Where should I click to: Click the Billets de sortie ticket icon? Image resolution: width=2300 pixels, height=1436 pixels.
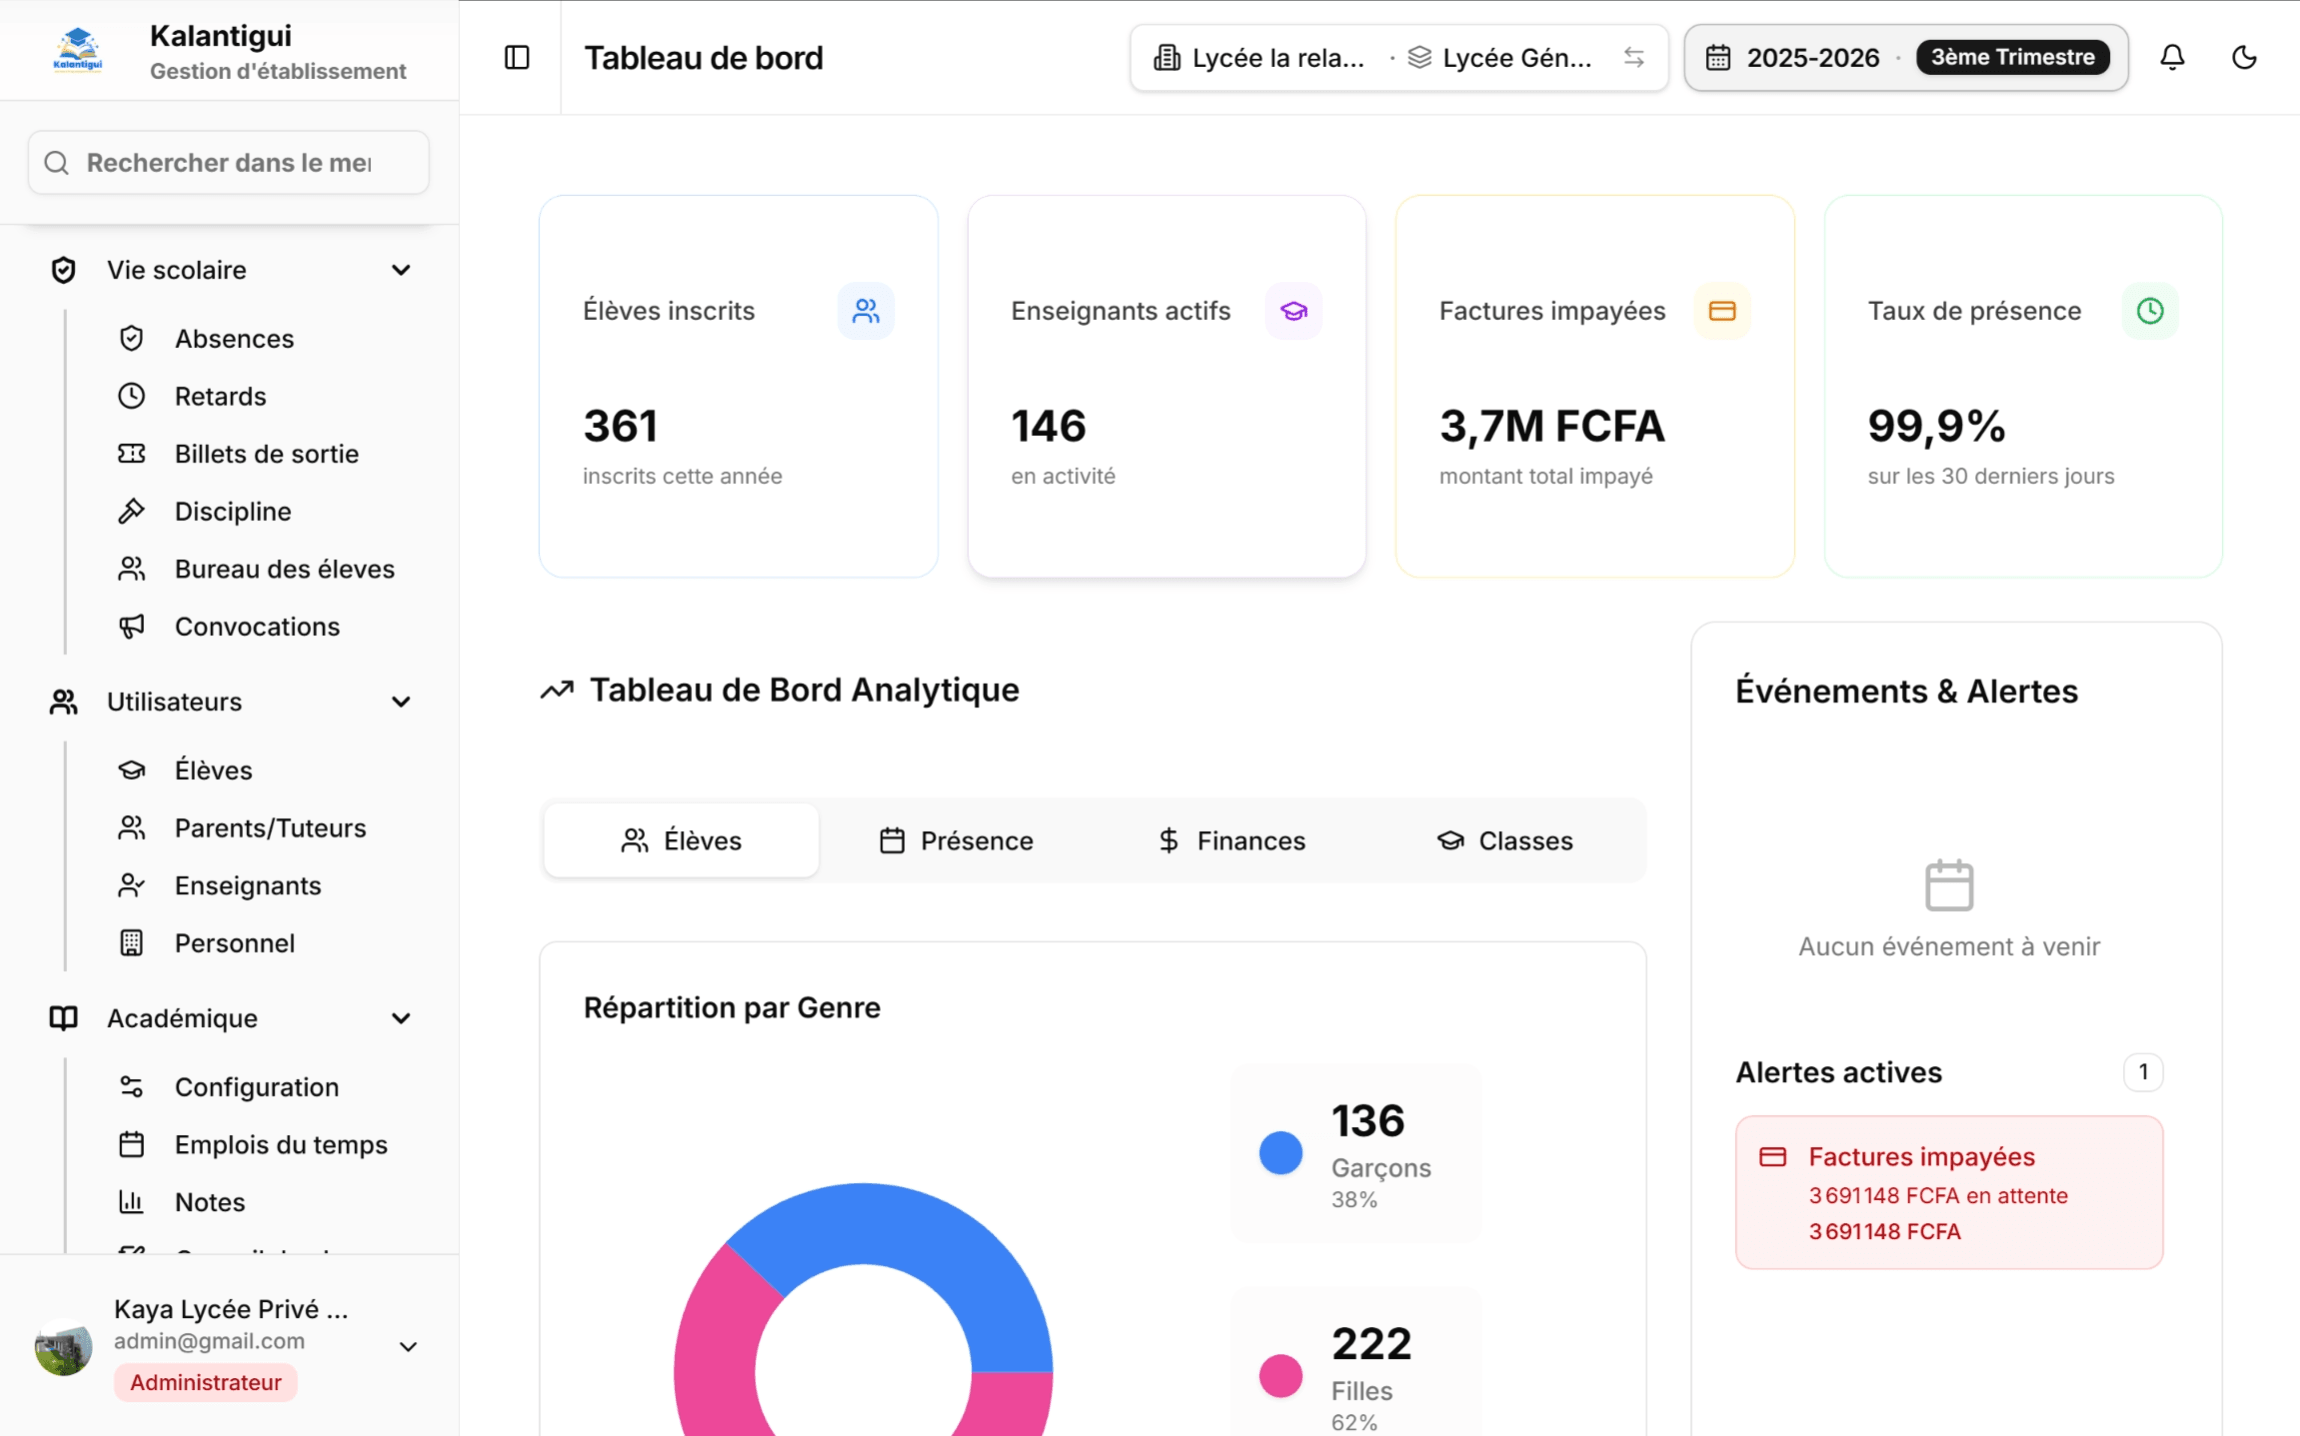pyautogui.click(x=131, y=454)
